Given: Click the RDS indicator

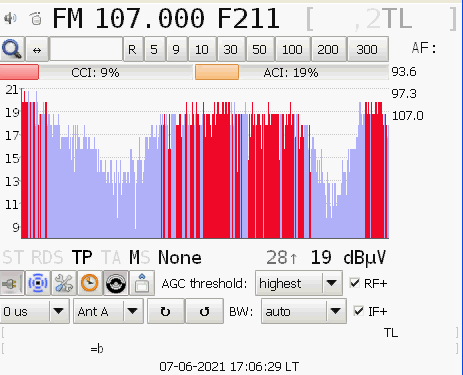Looking at the screenshot, I should pyautogui.click(x=47, y=257).
